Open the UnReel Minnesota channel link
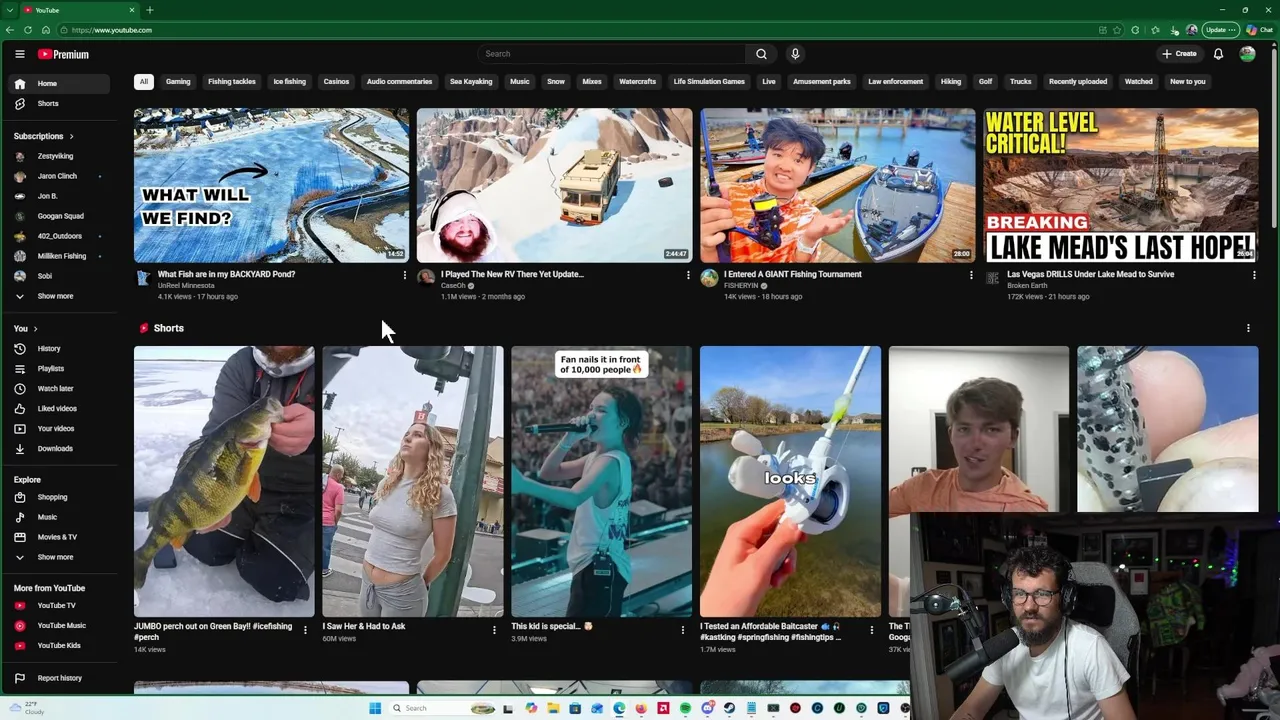The height and width of the screenshot is (720, 1280). click(186, 286)
